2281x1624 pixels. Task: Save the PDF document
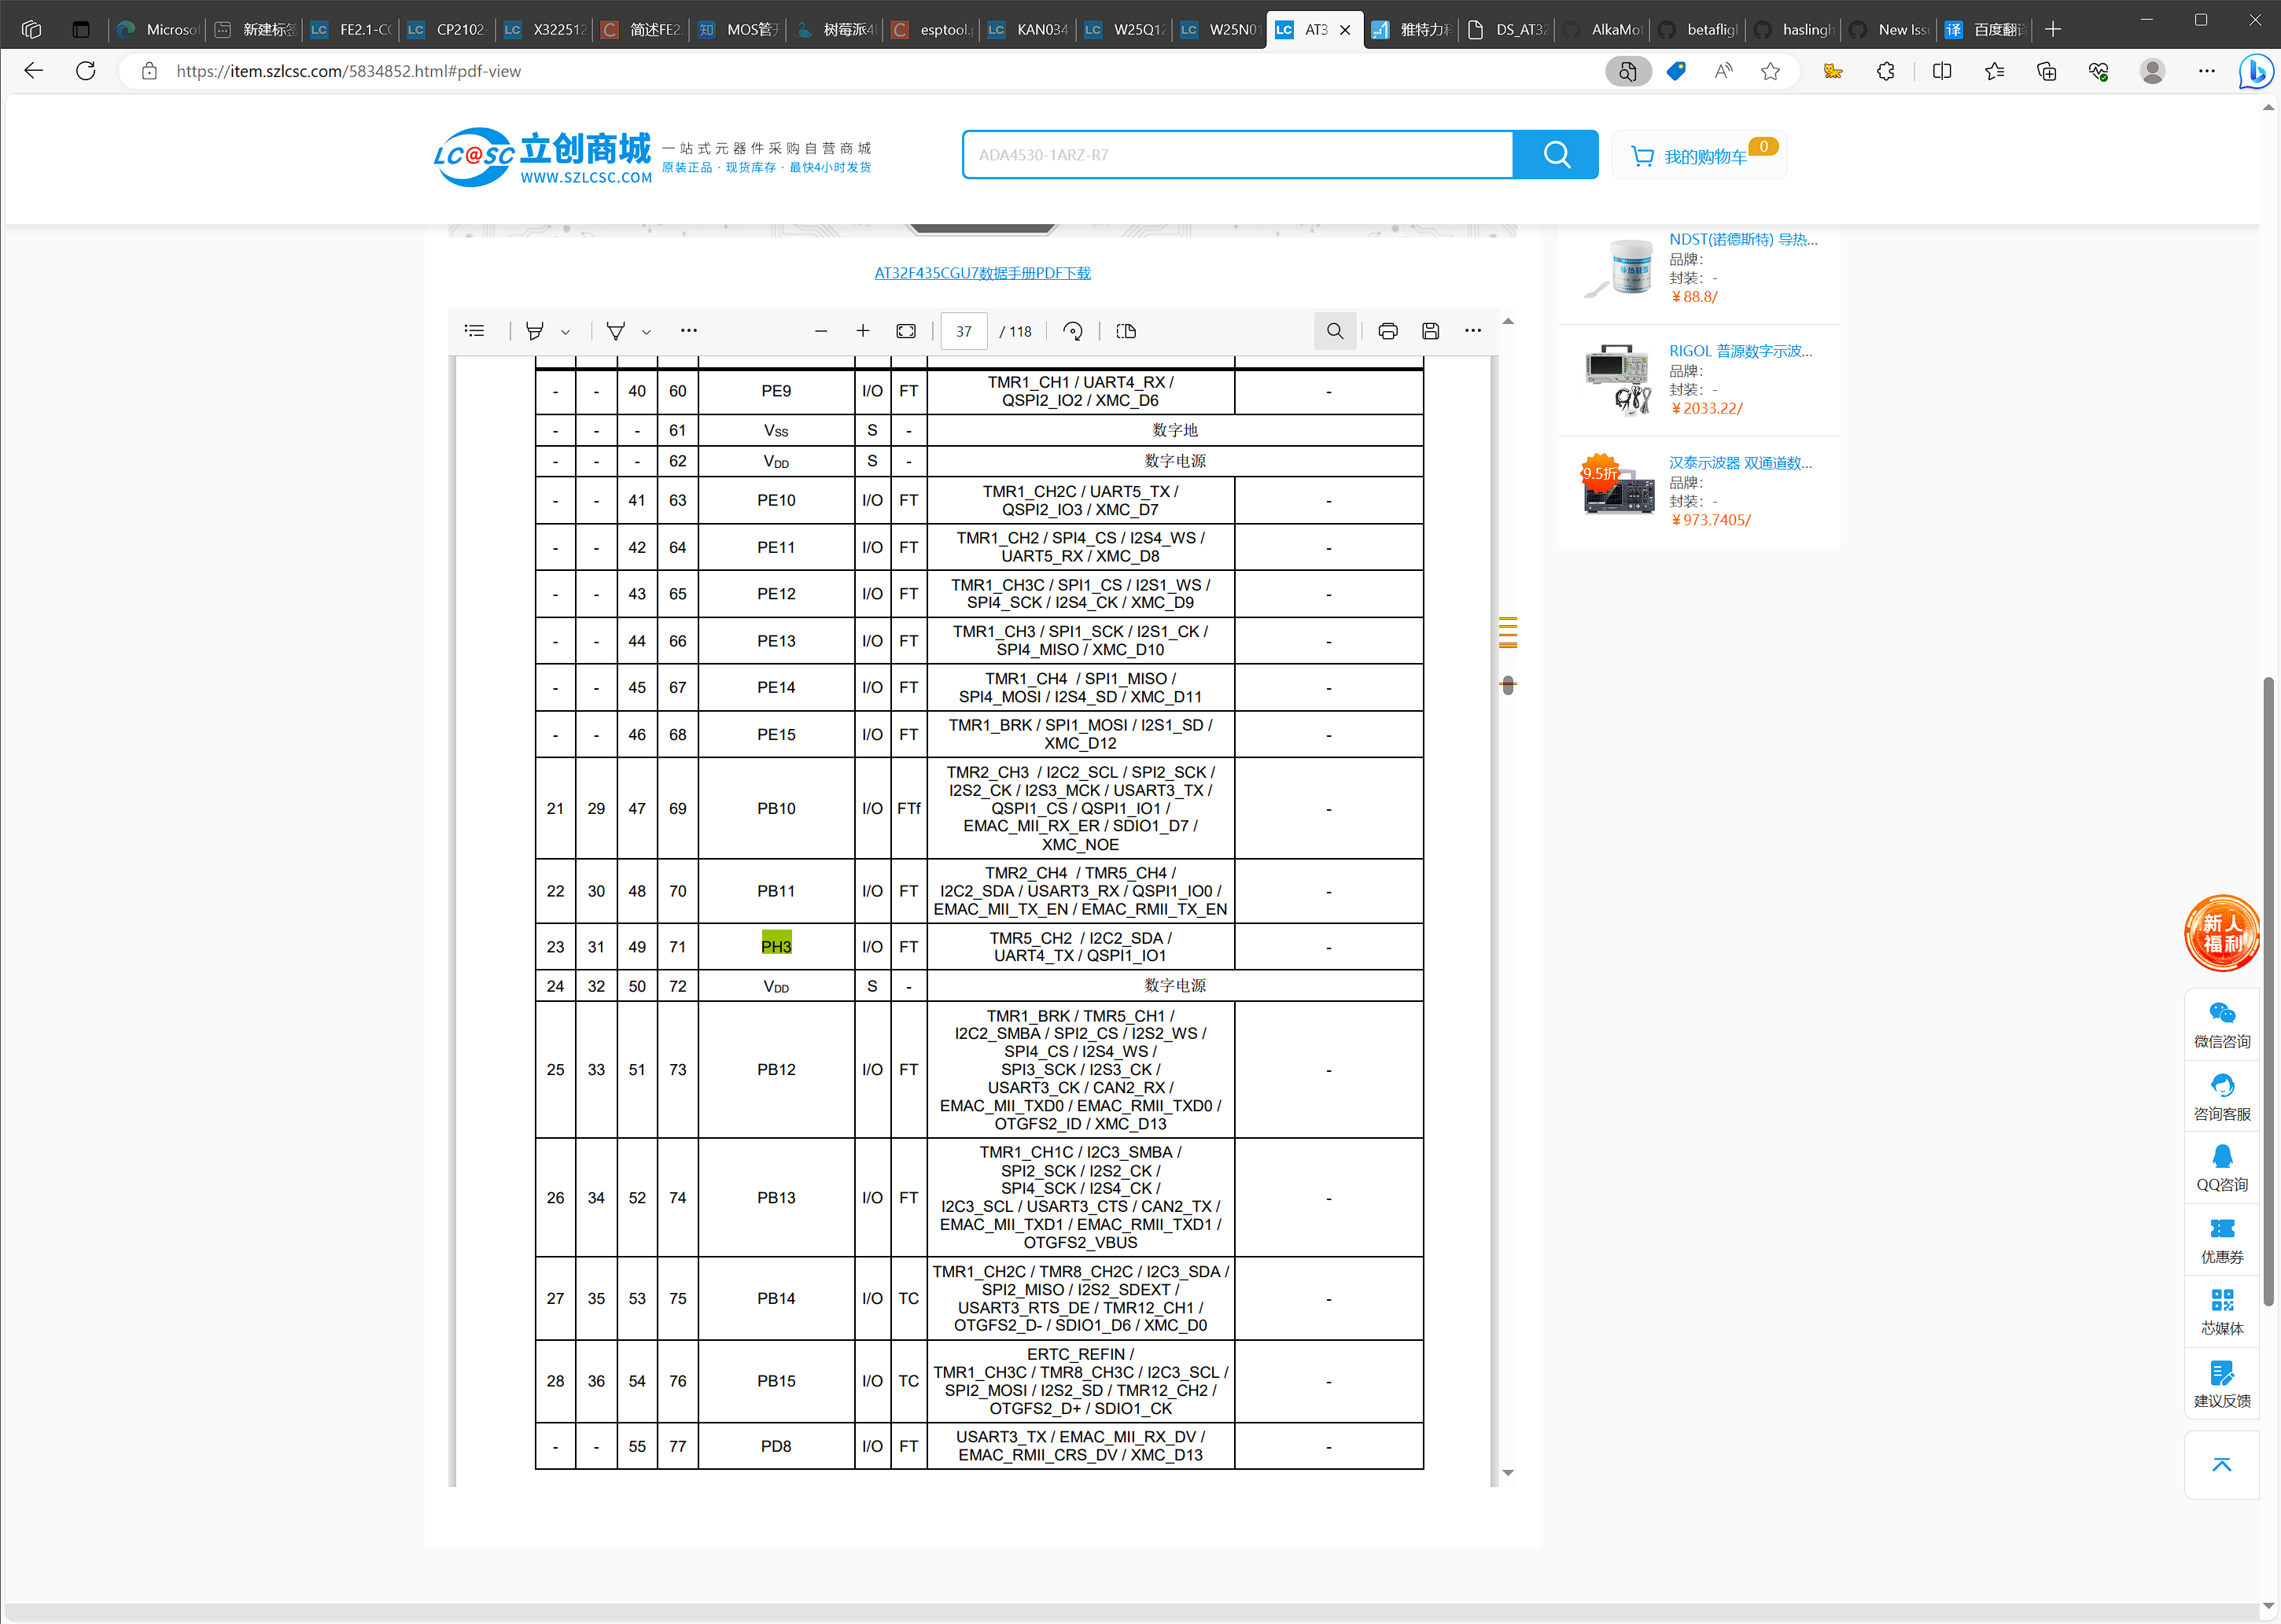coord(1430,331)
